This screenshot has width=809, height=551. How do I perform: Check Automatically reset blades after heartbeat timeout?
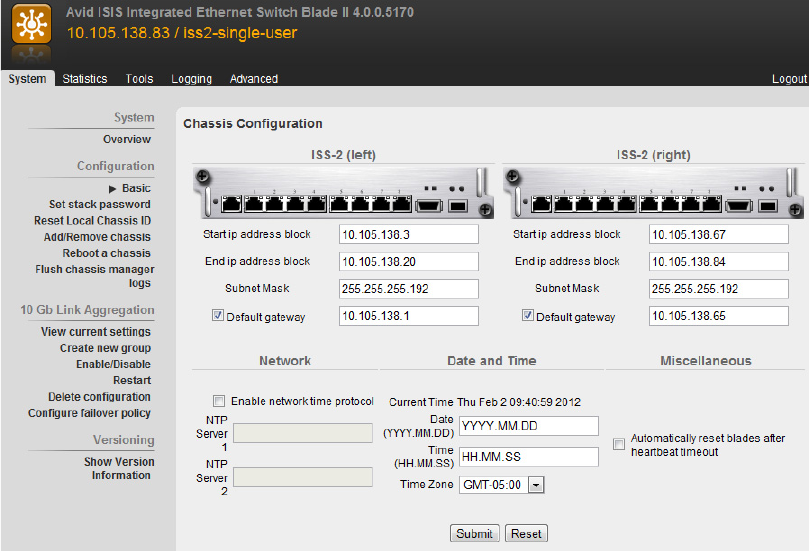(619, 444)
